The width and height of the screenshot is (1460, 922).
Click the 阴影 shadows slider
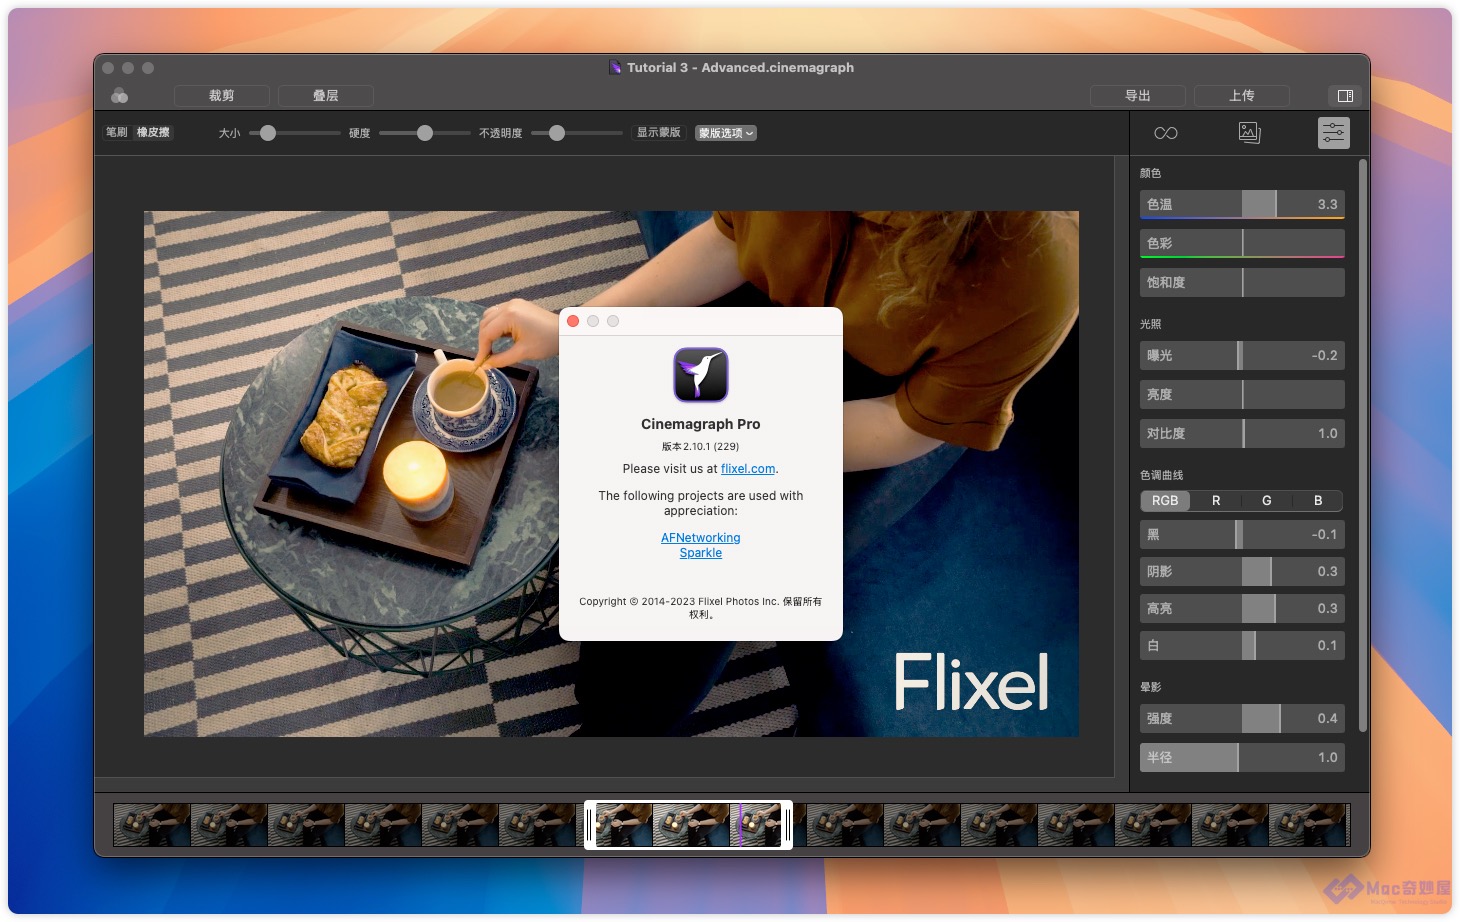click(x=1242, y=571)
